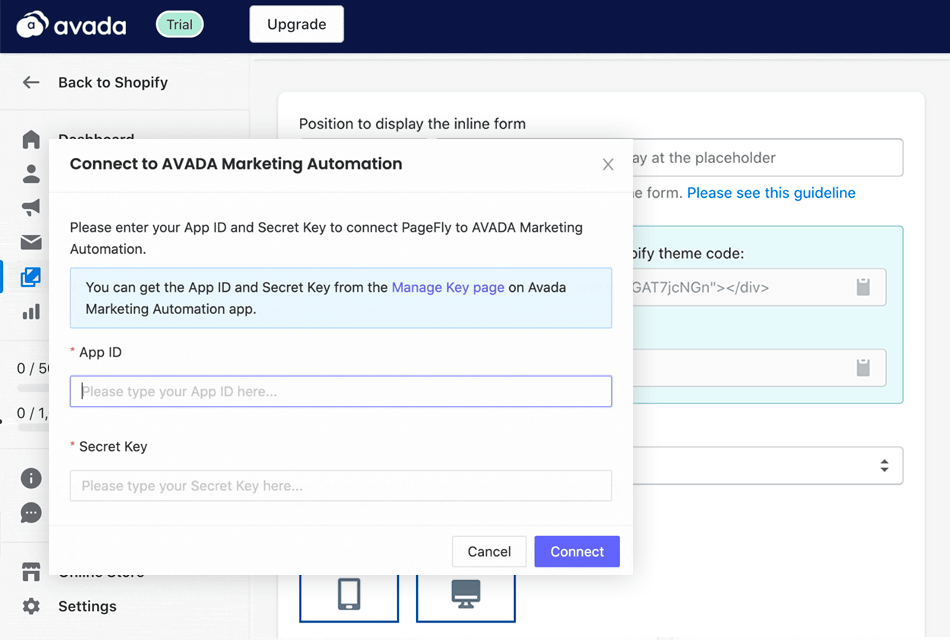Image resolution: width=950 pixels, height=640 pixels.
Task: Click the lower clipboard copy icon
Action: [x=863, y=367]
